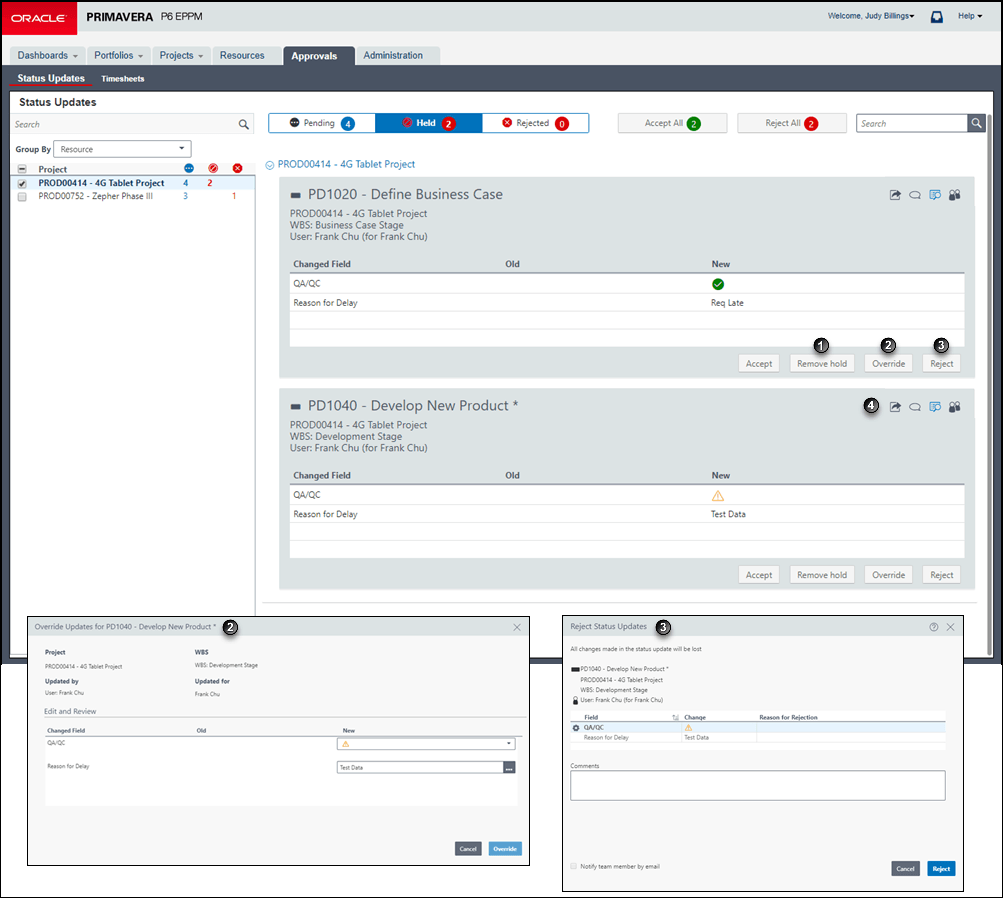
Task: Click the rejected column header icon
Action: (237, 168)
